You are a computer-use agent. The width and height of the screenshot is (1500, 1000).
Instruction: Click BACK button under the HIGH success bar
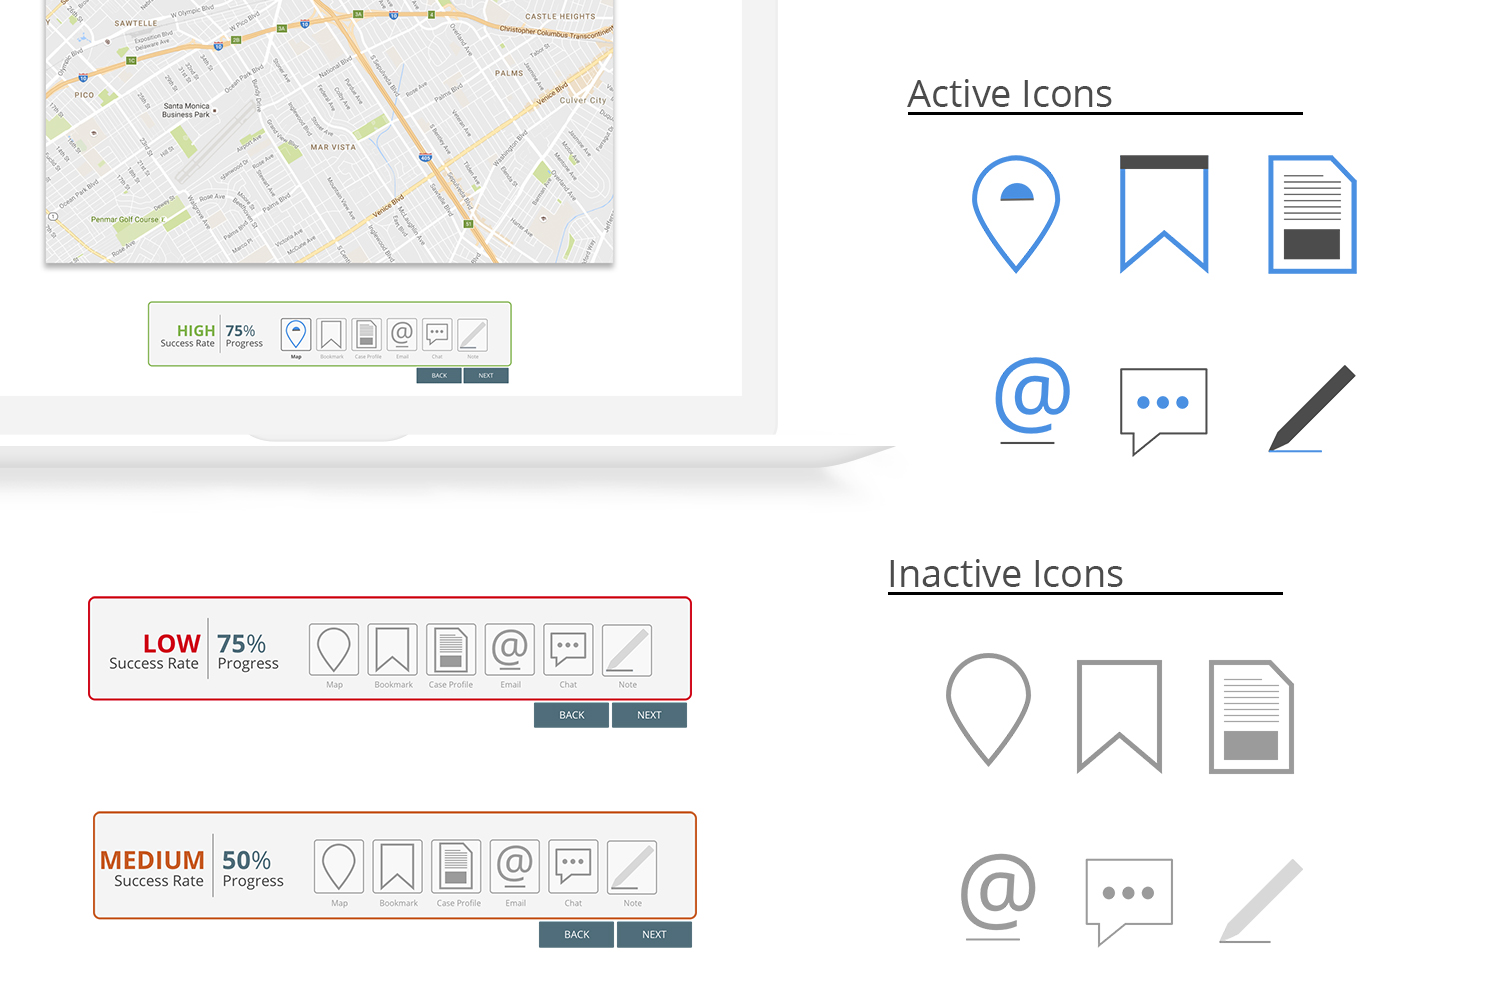439,376
